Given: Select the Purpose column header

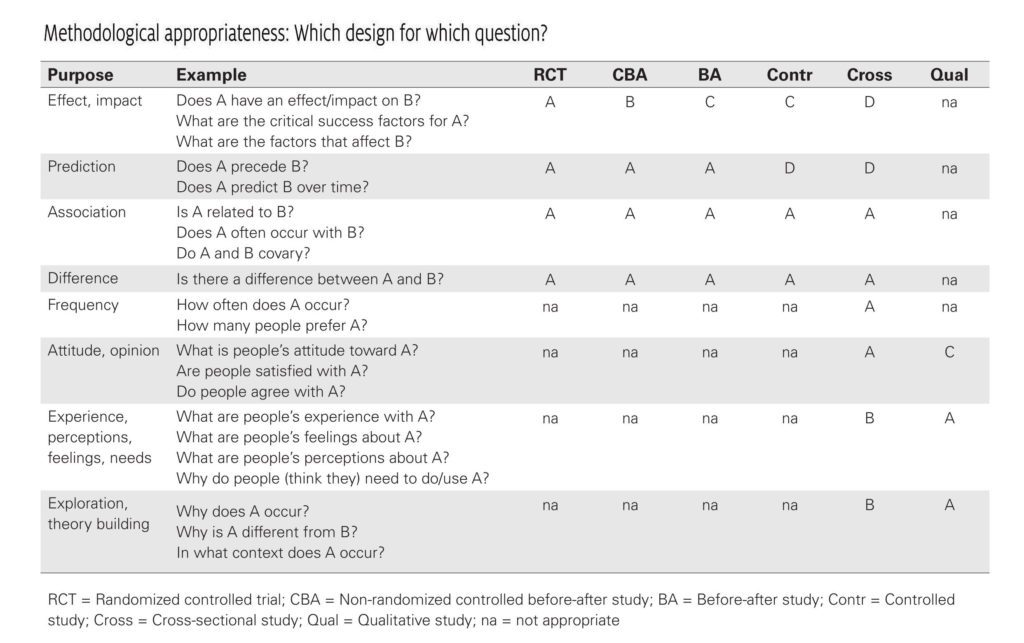Looking at the screenshot, I should coord(80,75).
